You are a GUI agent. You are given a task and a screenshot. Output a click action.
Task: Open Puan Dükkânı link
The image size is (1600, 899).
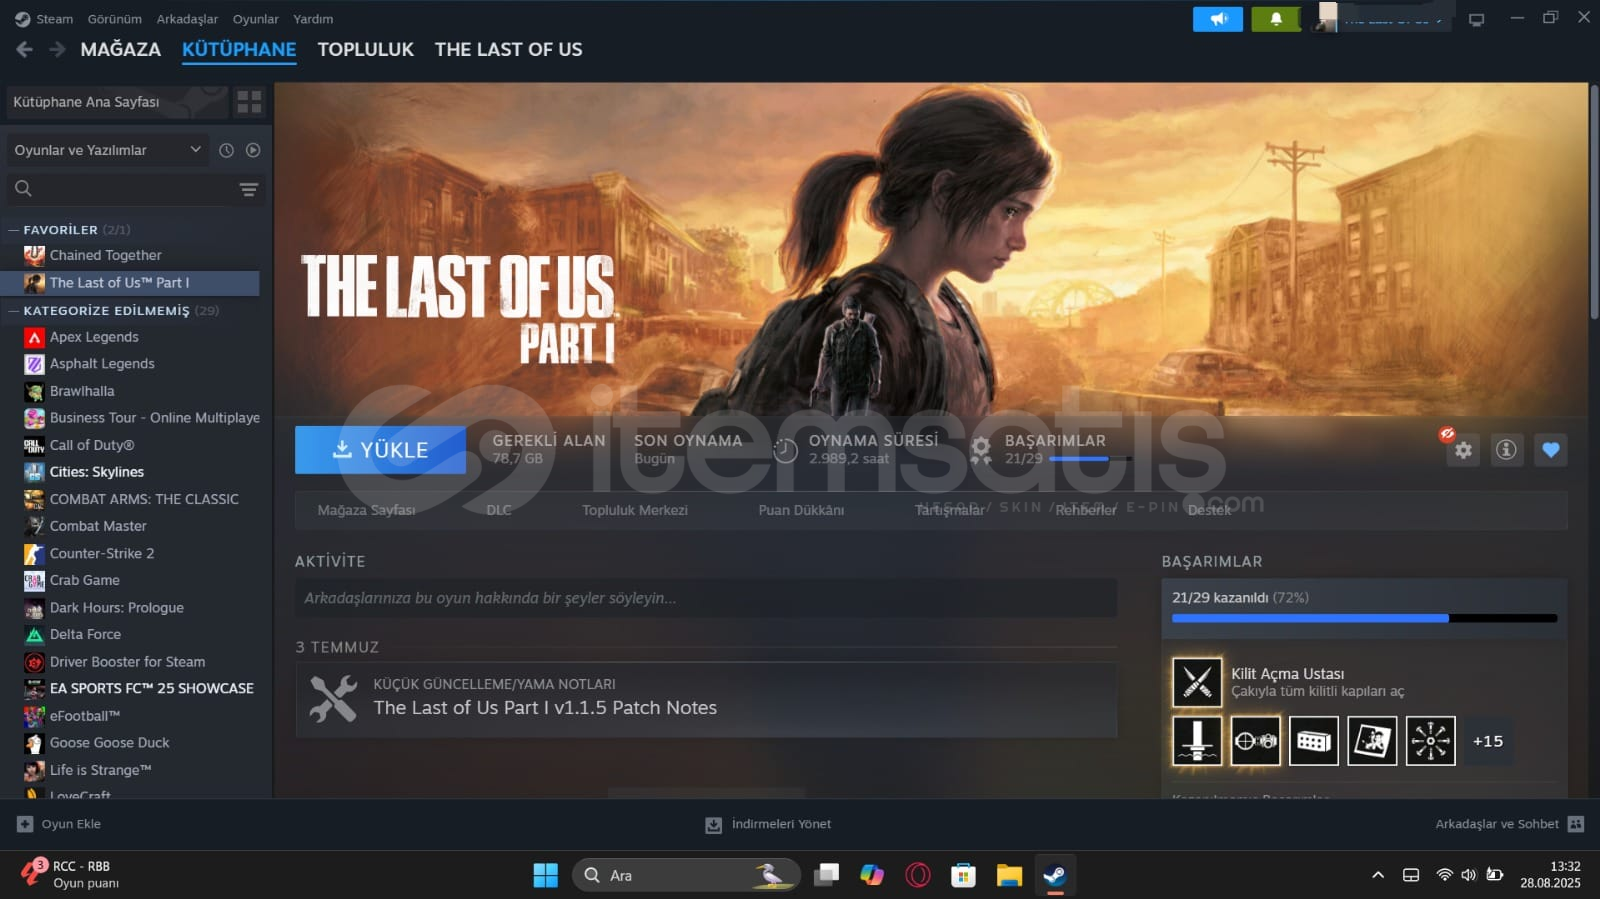tap(801, 510)
